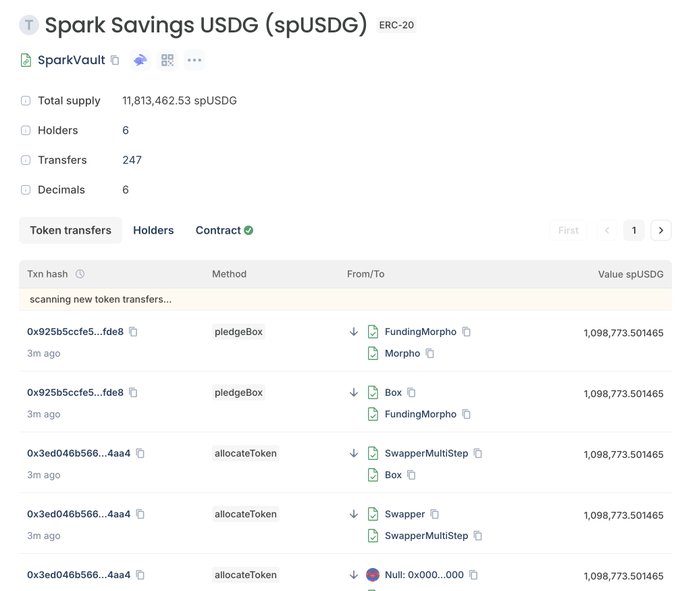Copy FundingMorpho recipient address in second row
This screenshot has width=680, height=591.
[x=467, y=414]
